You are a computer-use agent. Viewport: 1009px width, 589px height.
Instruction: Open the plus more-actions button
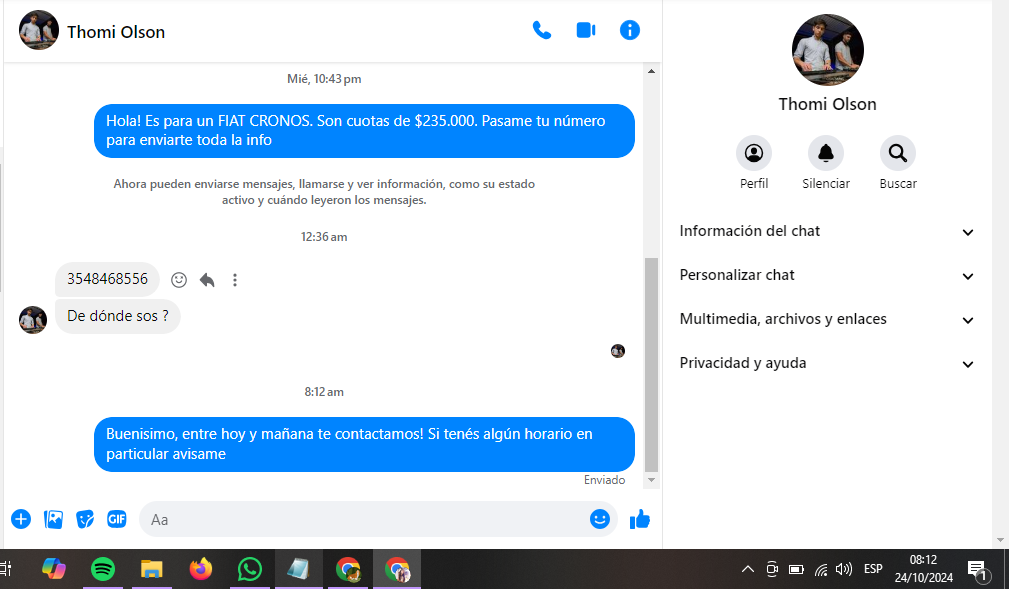pyautogui.click(x=21, y=519)
